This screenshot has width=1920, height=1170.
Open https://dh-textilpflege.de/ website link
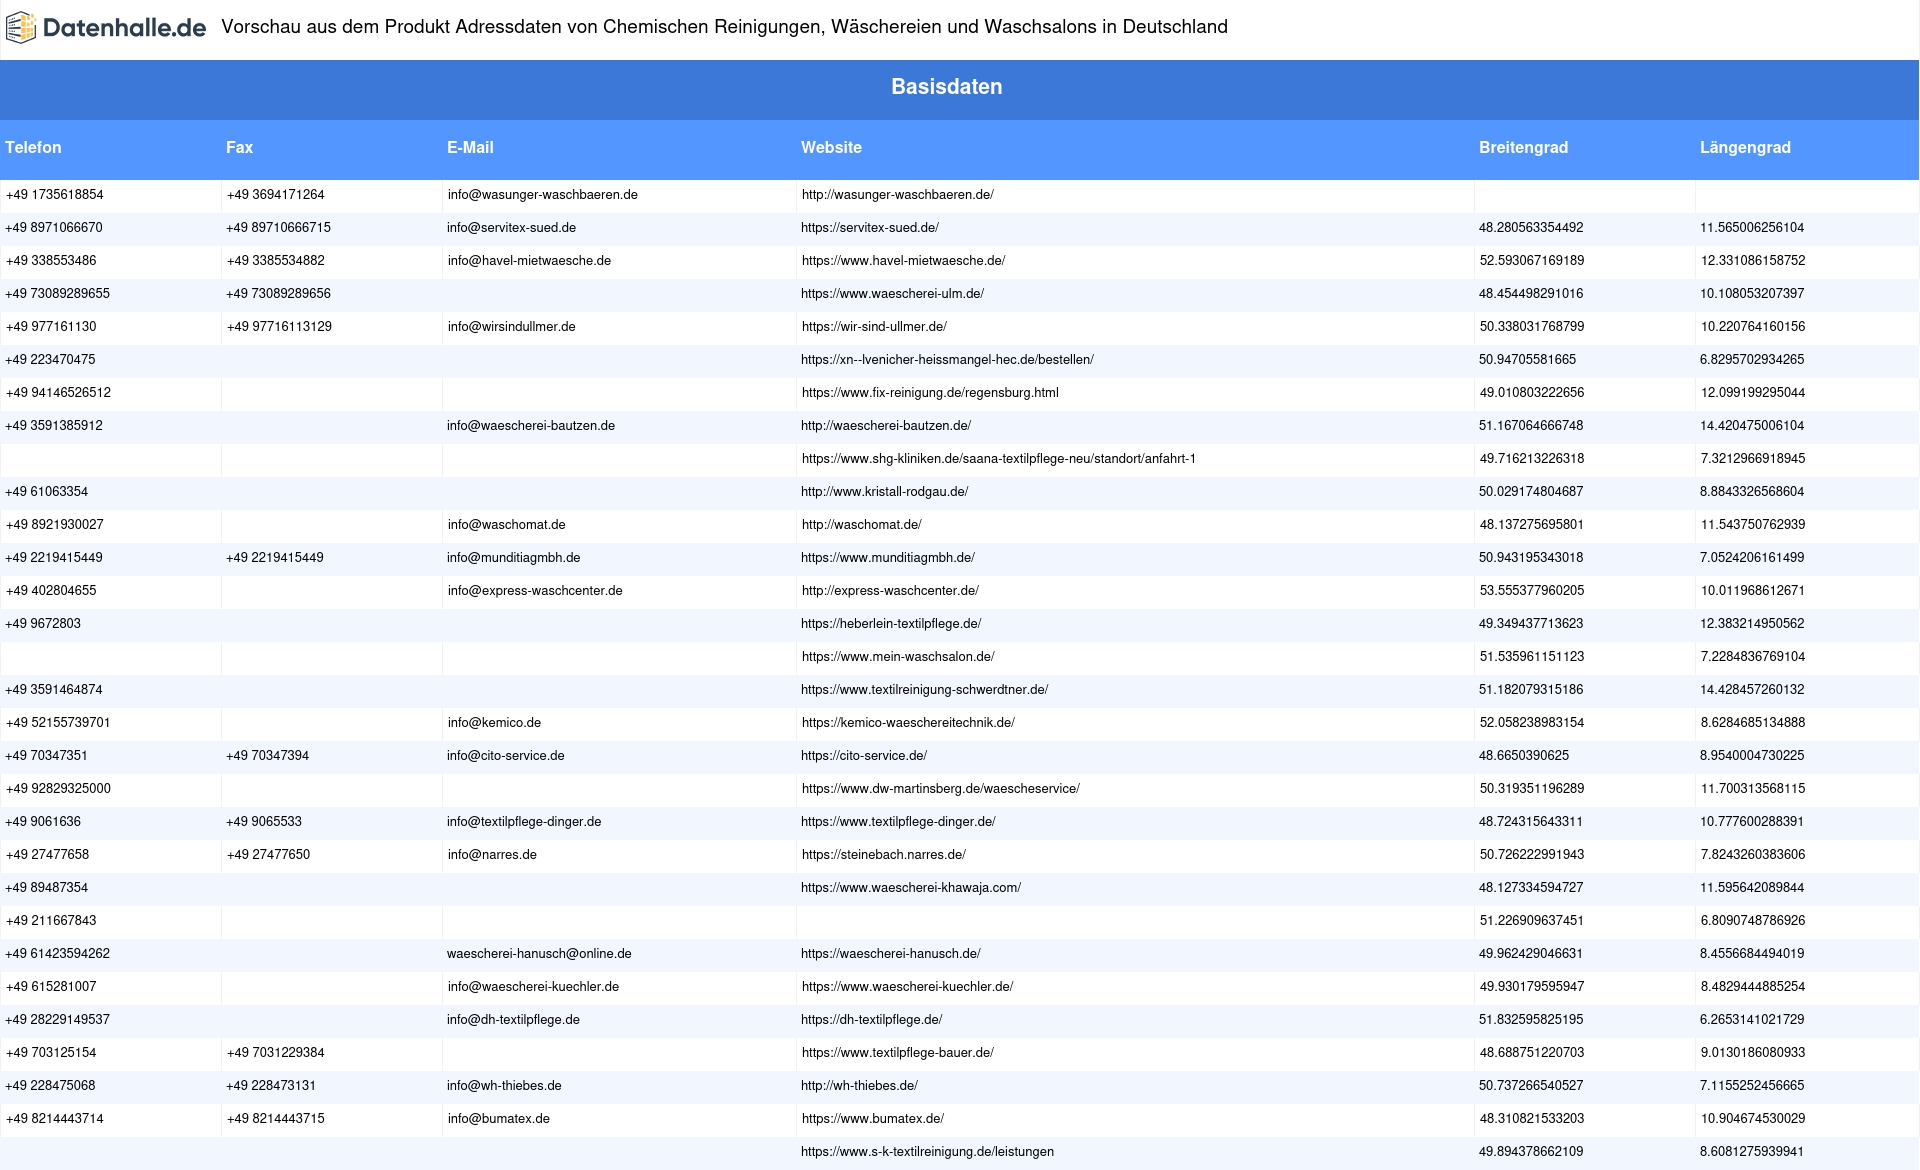(x=872, y=1020)
